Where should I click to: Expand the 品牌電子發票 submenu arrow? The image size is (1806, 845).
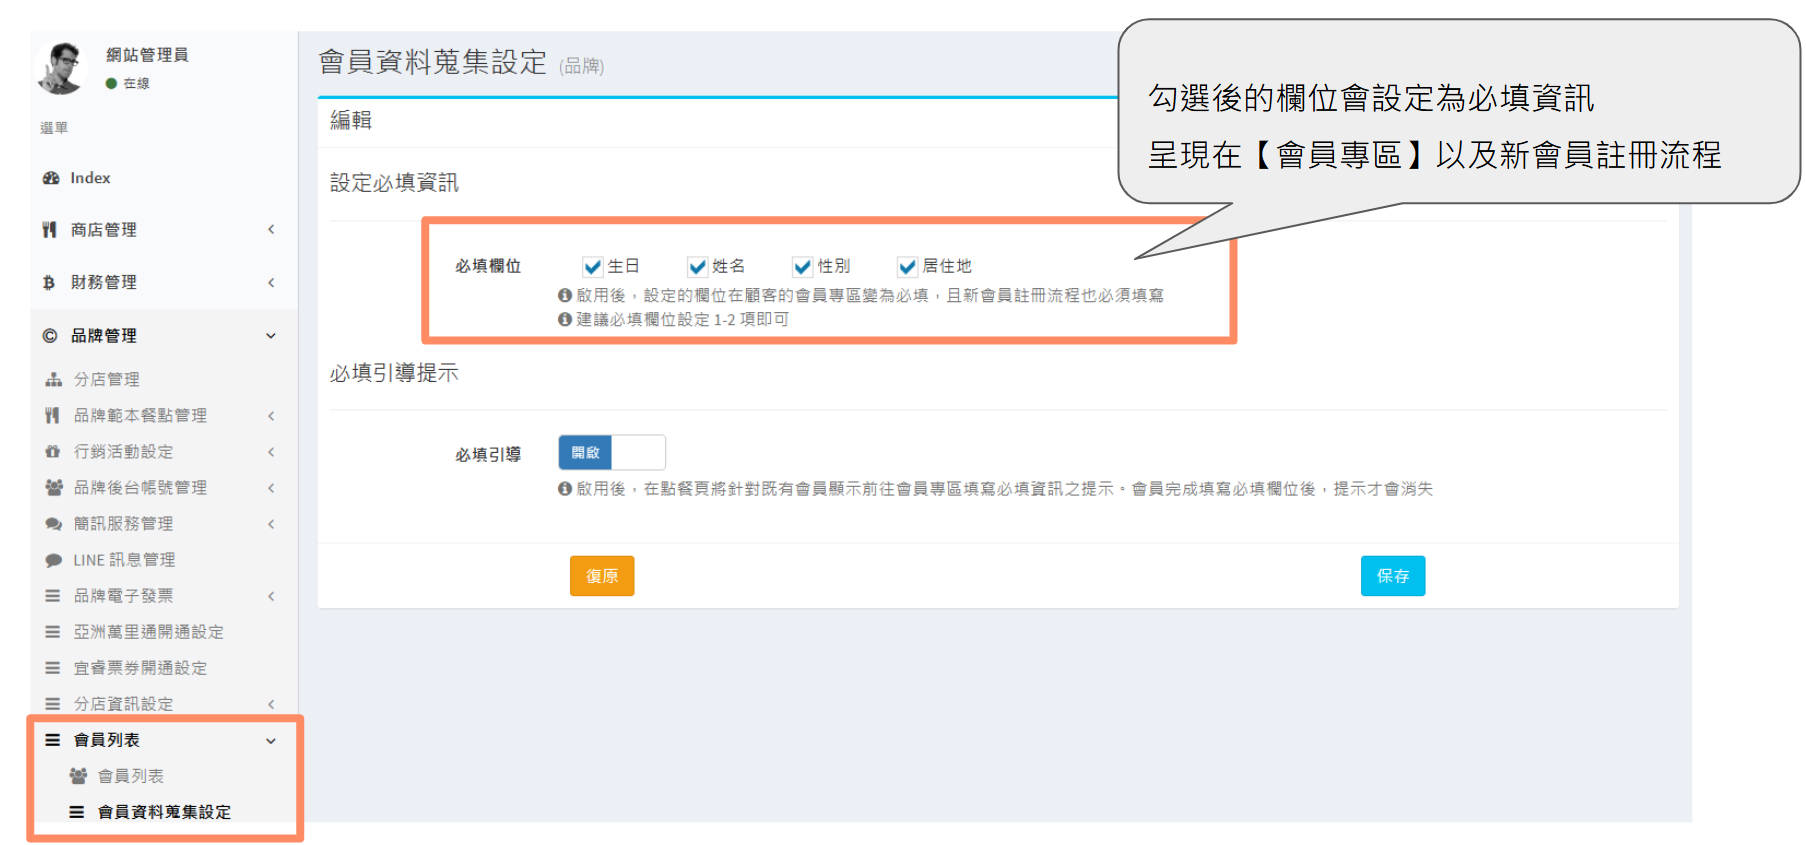point(270,596)
